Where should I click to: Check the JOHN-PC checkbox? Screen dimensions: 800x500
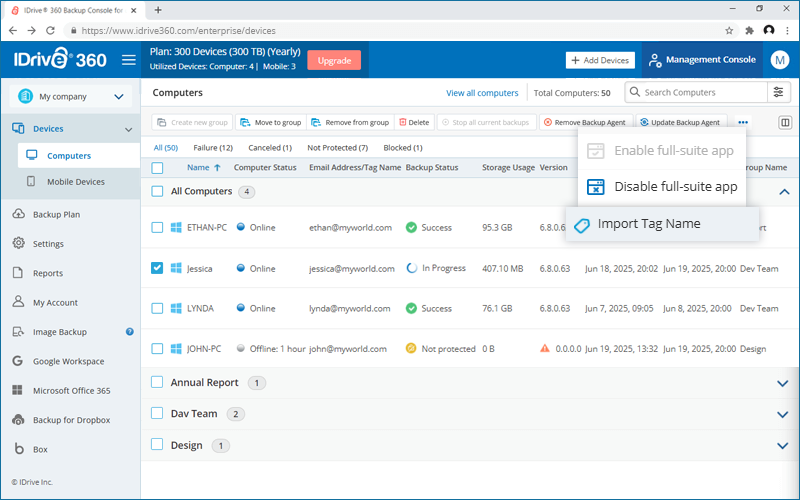click(x=157, y=348)
